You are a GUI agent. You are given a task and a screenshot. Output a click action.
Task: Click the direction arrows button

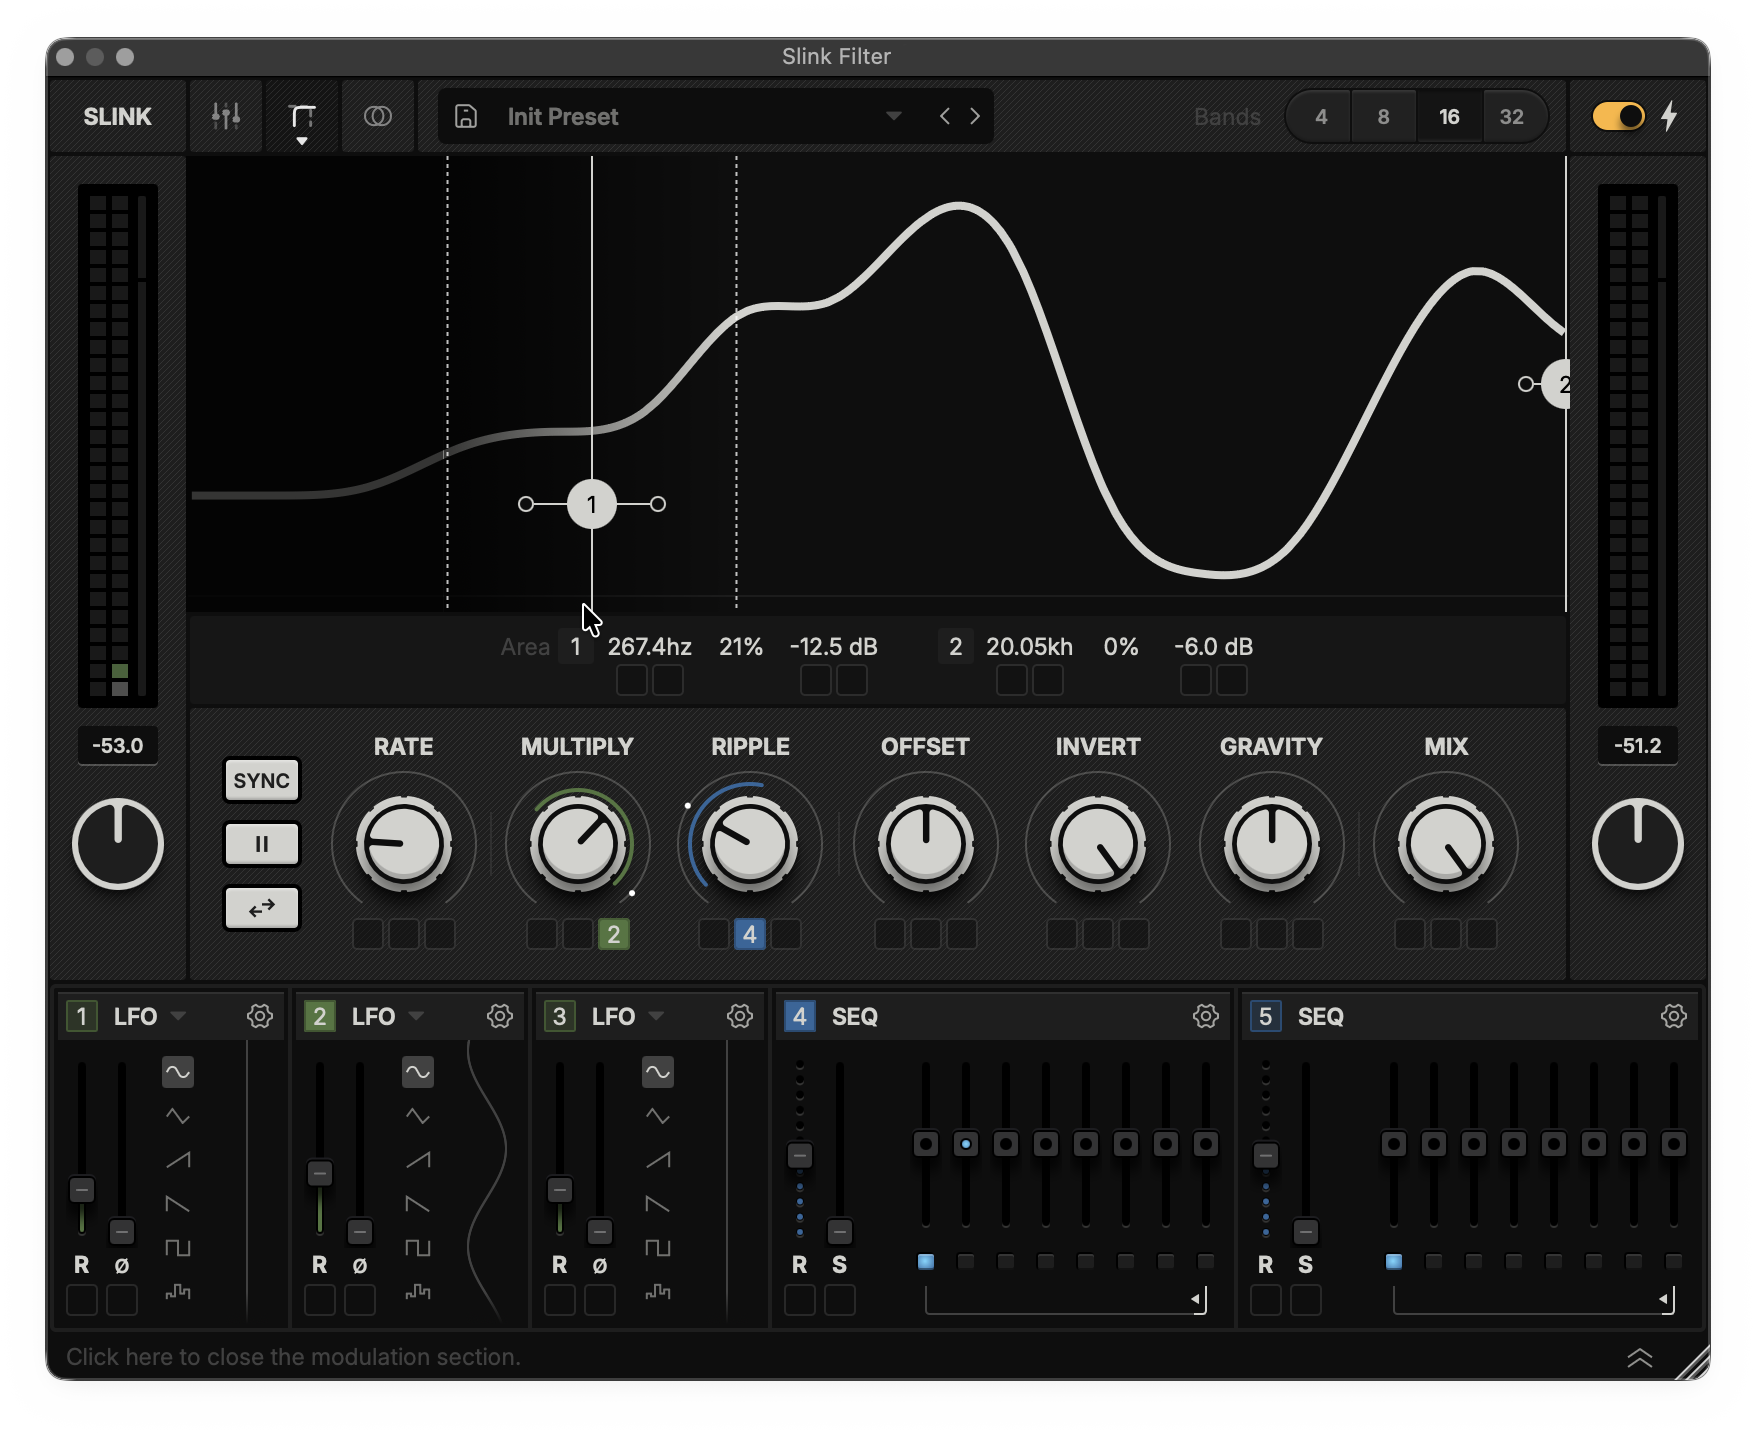coord(262,908)
